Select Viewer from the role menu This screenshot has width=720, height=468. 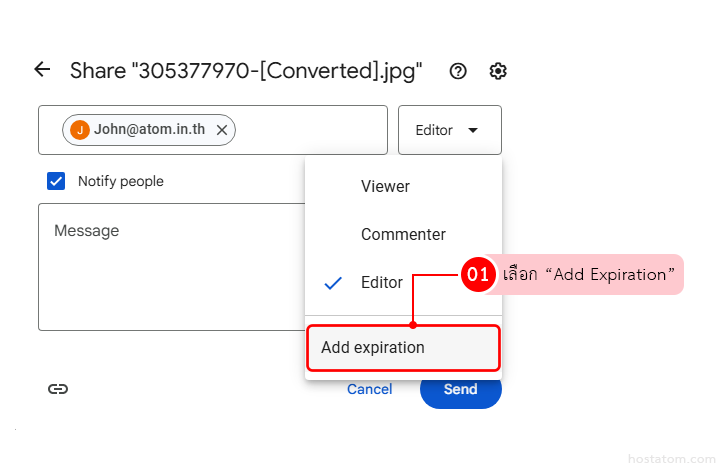(x=385, y=187)
